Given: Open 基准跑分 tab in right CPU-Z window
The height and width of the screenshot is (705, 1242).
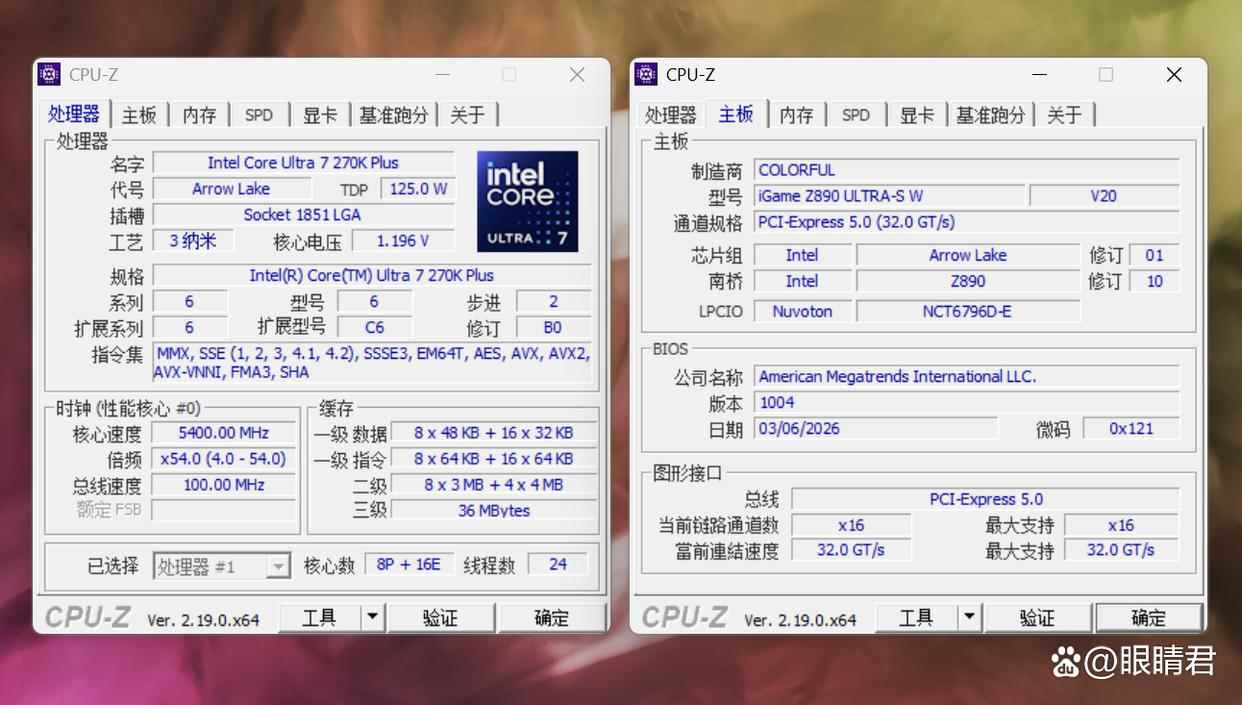Looking at the screenshot, I should coord(991,115).
